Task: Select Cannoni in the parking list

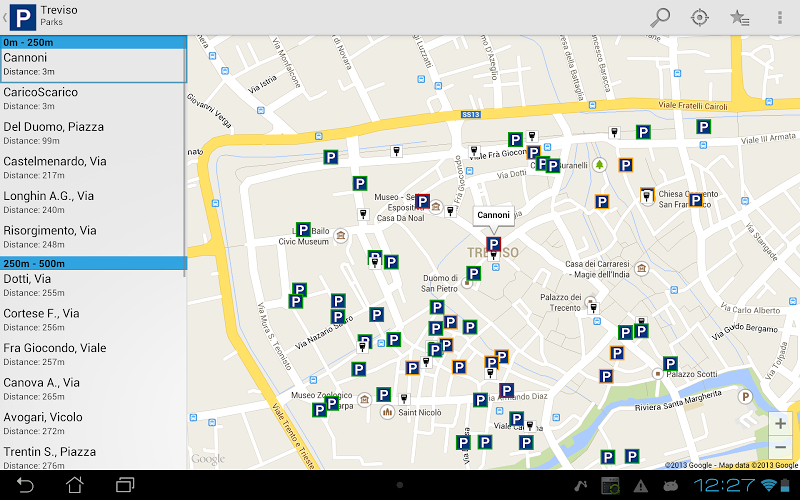Action: 93,64
